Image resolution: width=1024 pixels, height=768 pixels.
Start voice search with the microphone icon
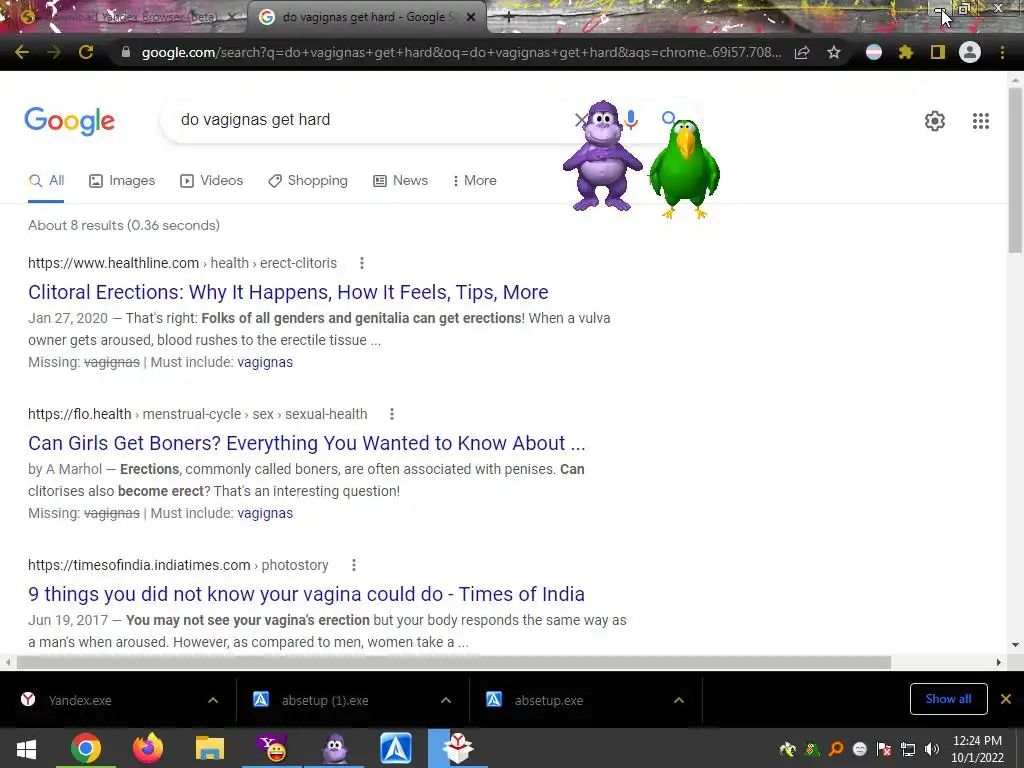tap(631, 120)
